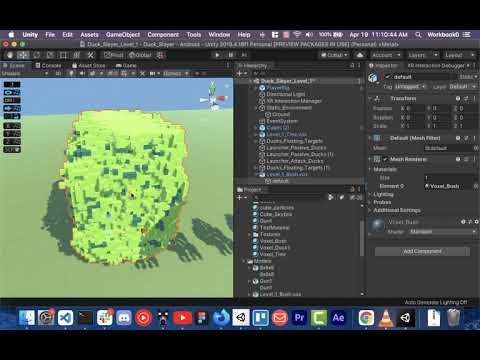Open Transform component help icon
480x360 pixels.
[458, 98]
